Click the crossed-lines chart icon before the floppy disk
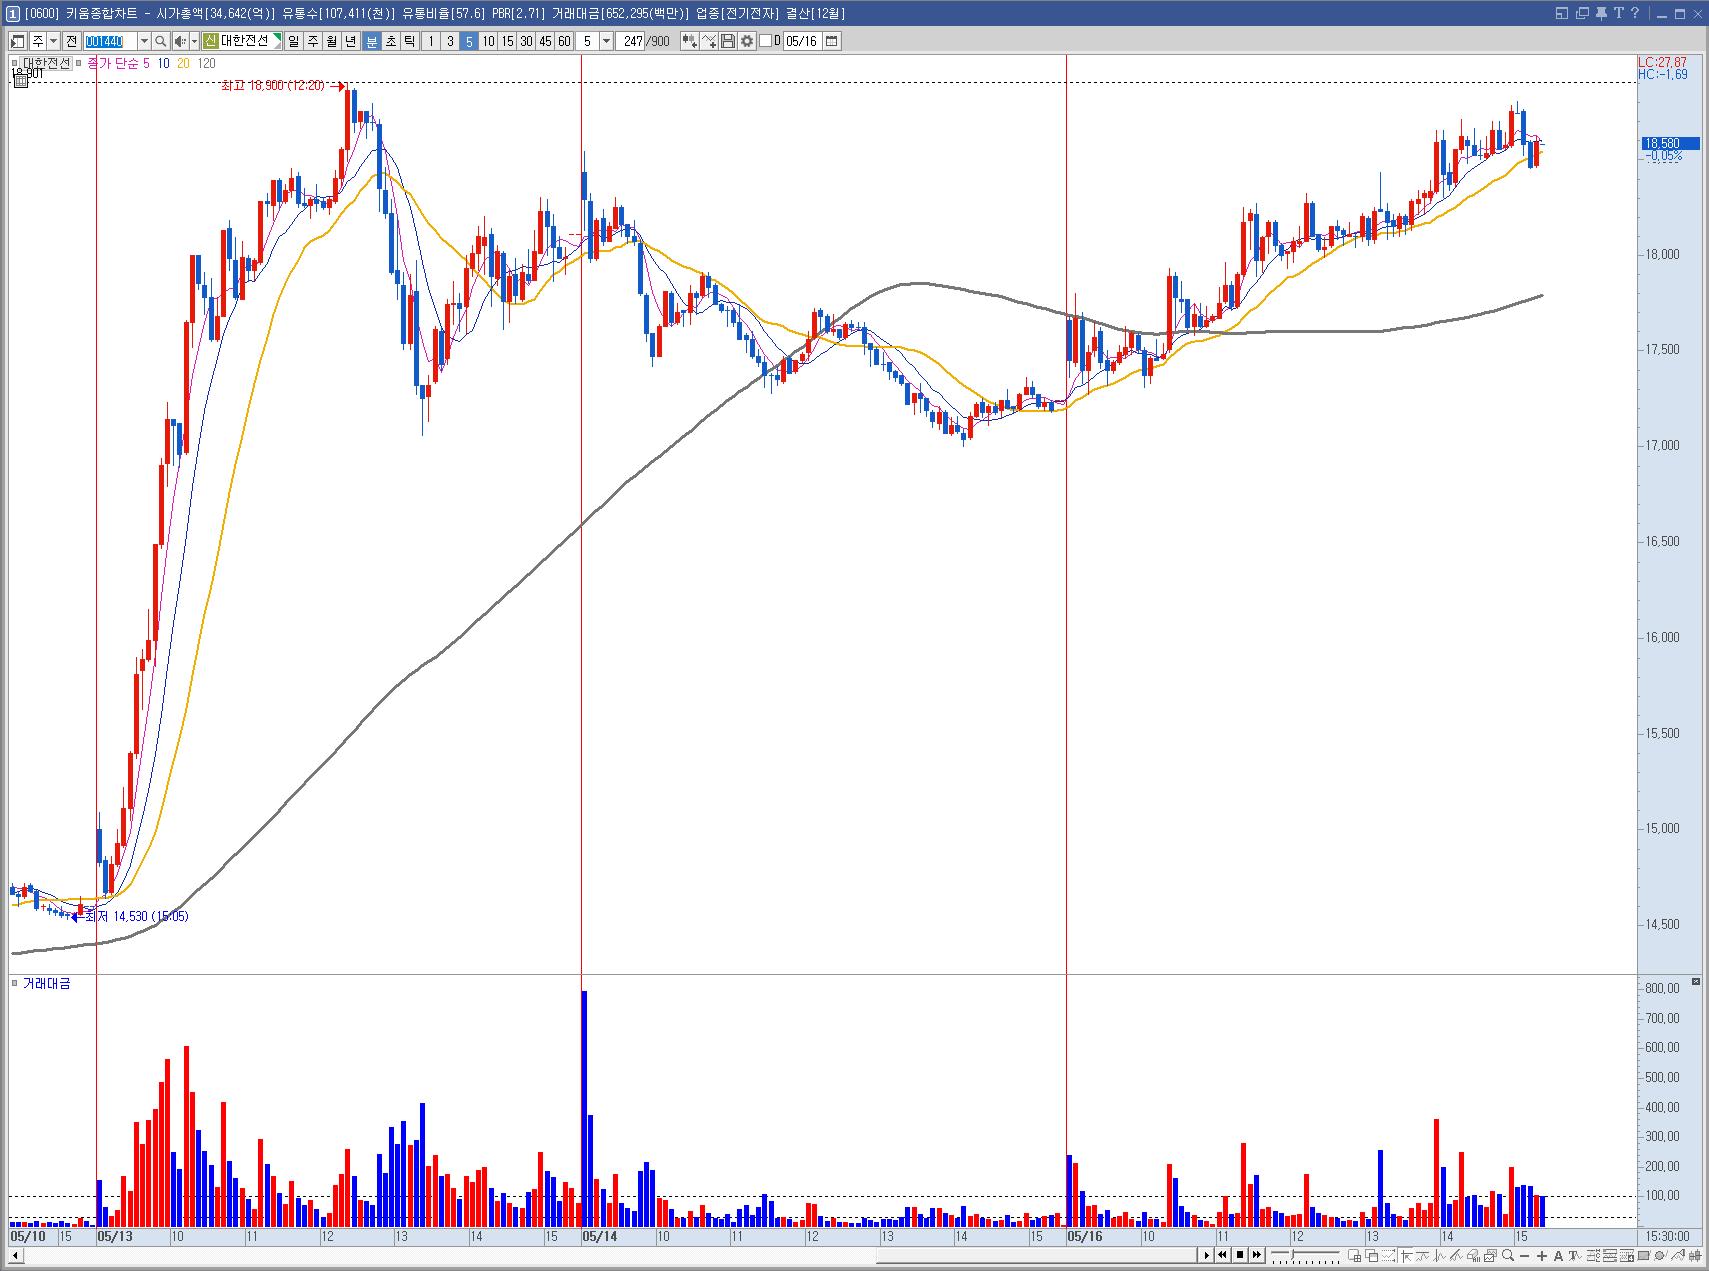Viewport: 1709px width, 1271px height. (x=709, y=41)
